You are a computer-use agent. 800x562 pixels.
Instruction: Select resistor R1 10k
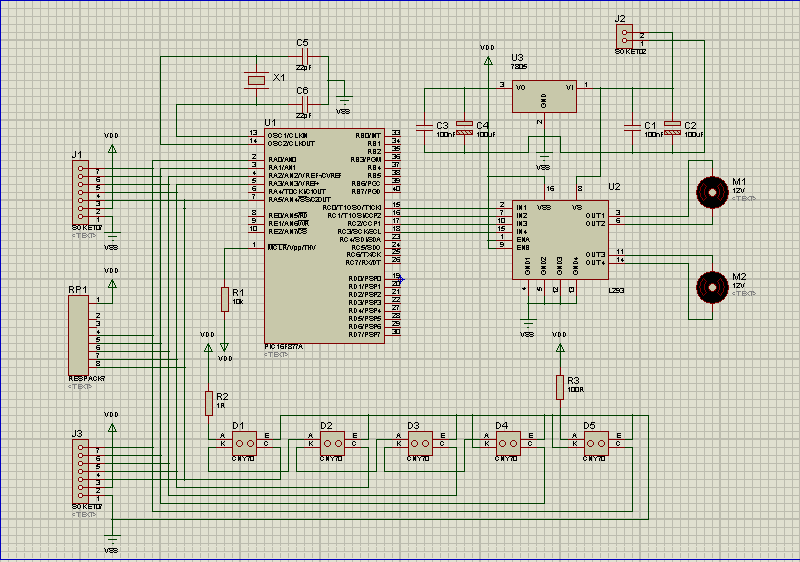click(x=224, y=299)
